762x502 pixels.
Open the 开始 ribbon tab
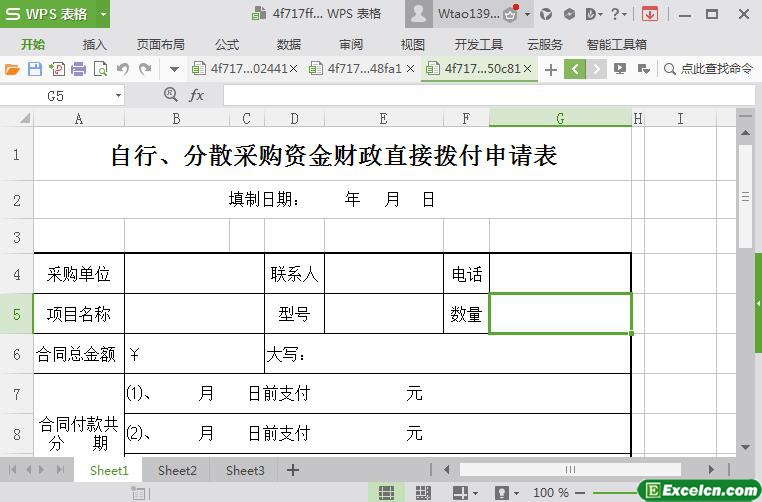click(x=33, y=45)
